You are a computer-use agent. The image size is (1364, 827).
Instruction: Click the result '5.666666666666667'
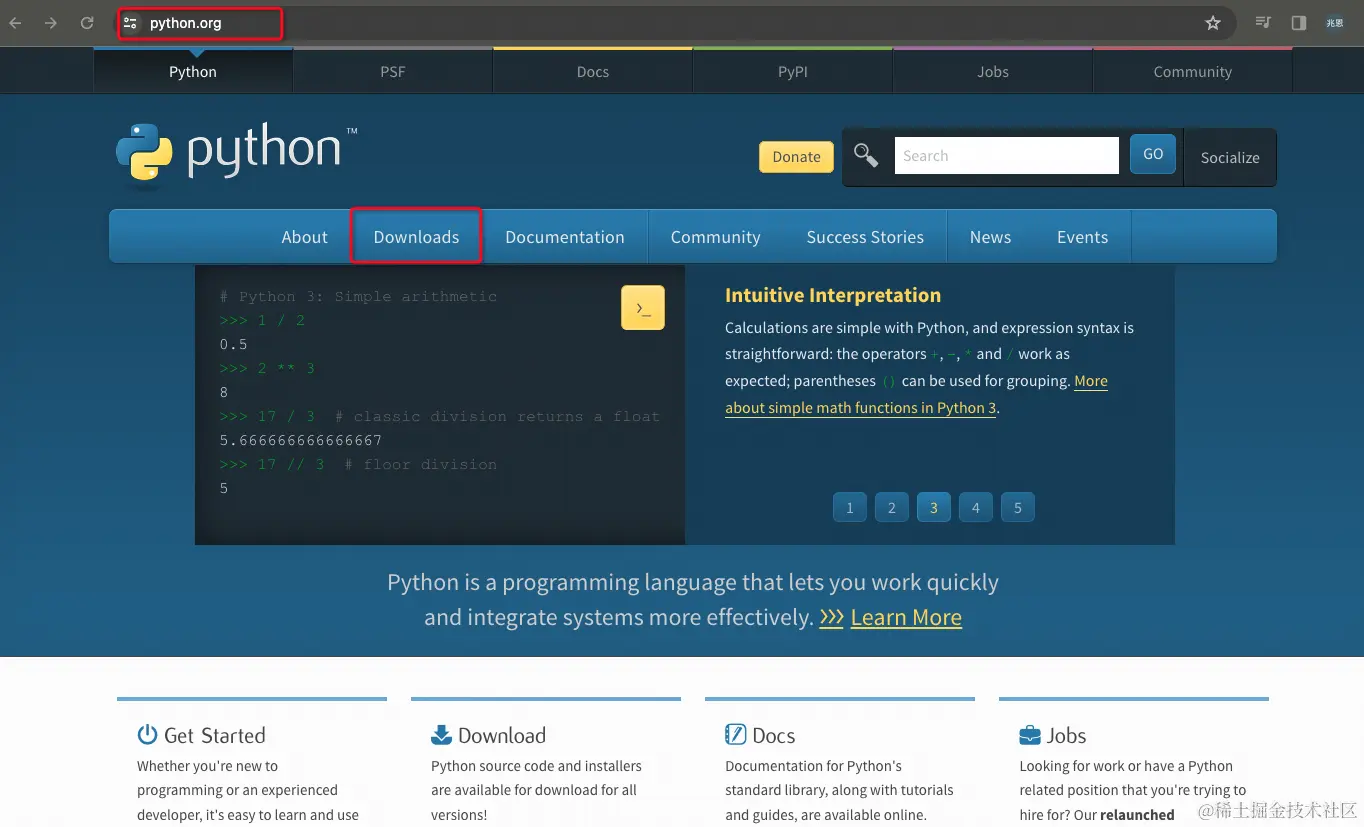301,440
